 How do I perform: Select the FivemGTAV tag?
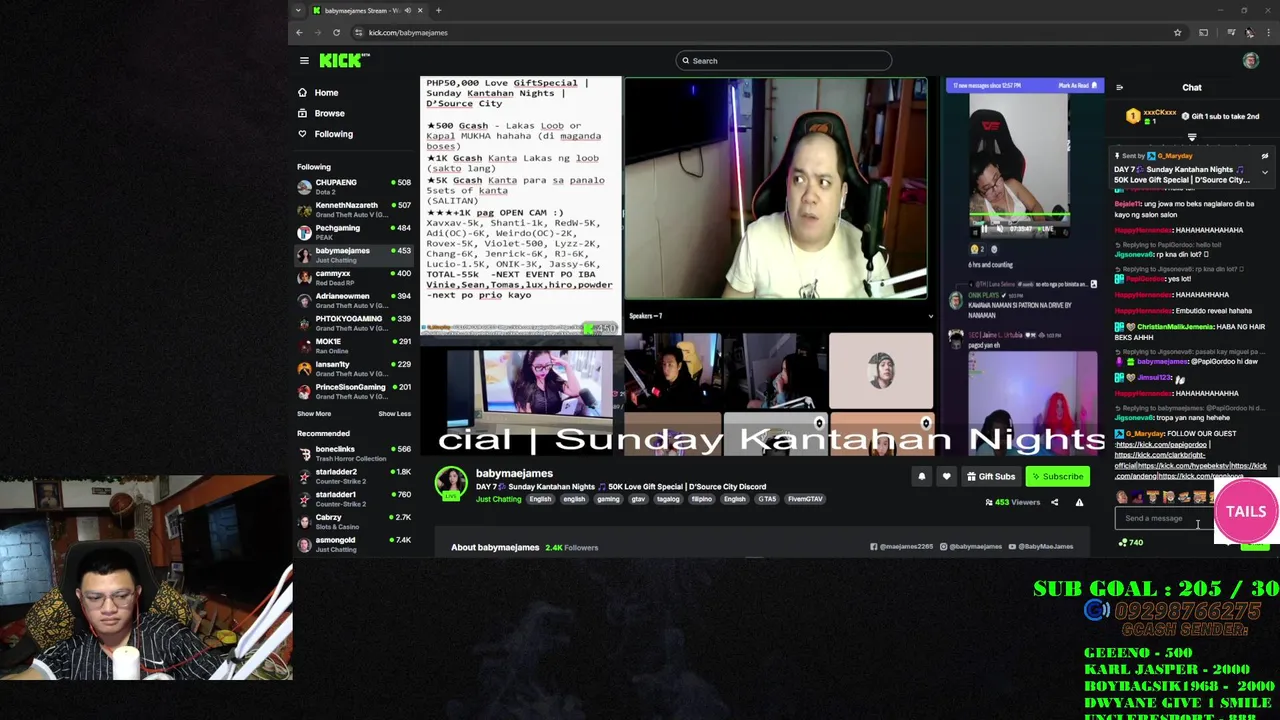point(805,499)
